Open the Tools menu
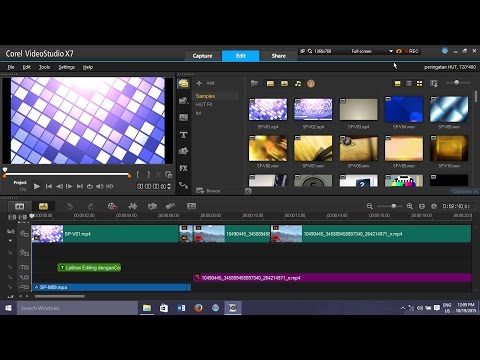The image size is (480, 360). click(x=44, y=67)
